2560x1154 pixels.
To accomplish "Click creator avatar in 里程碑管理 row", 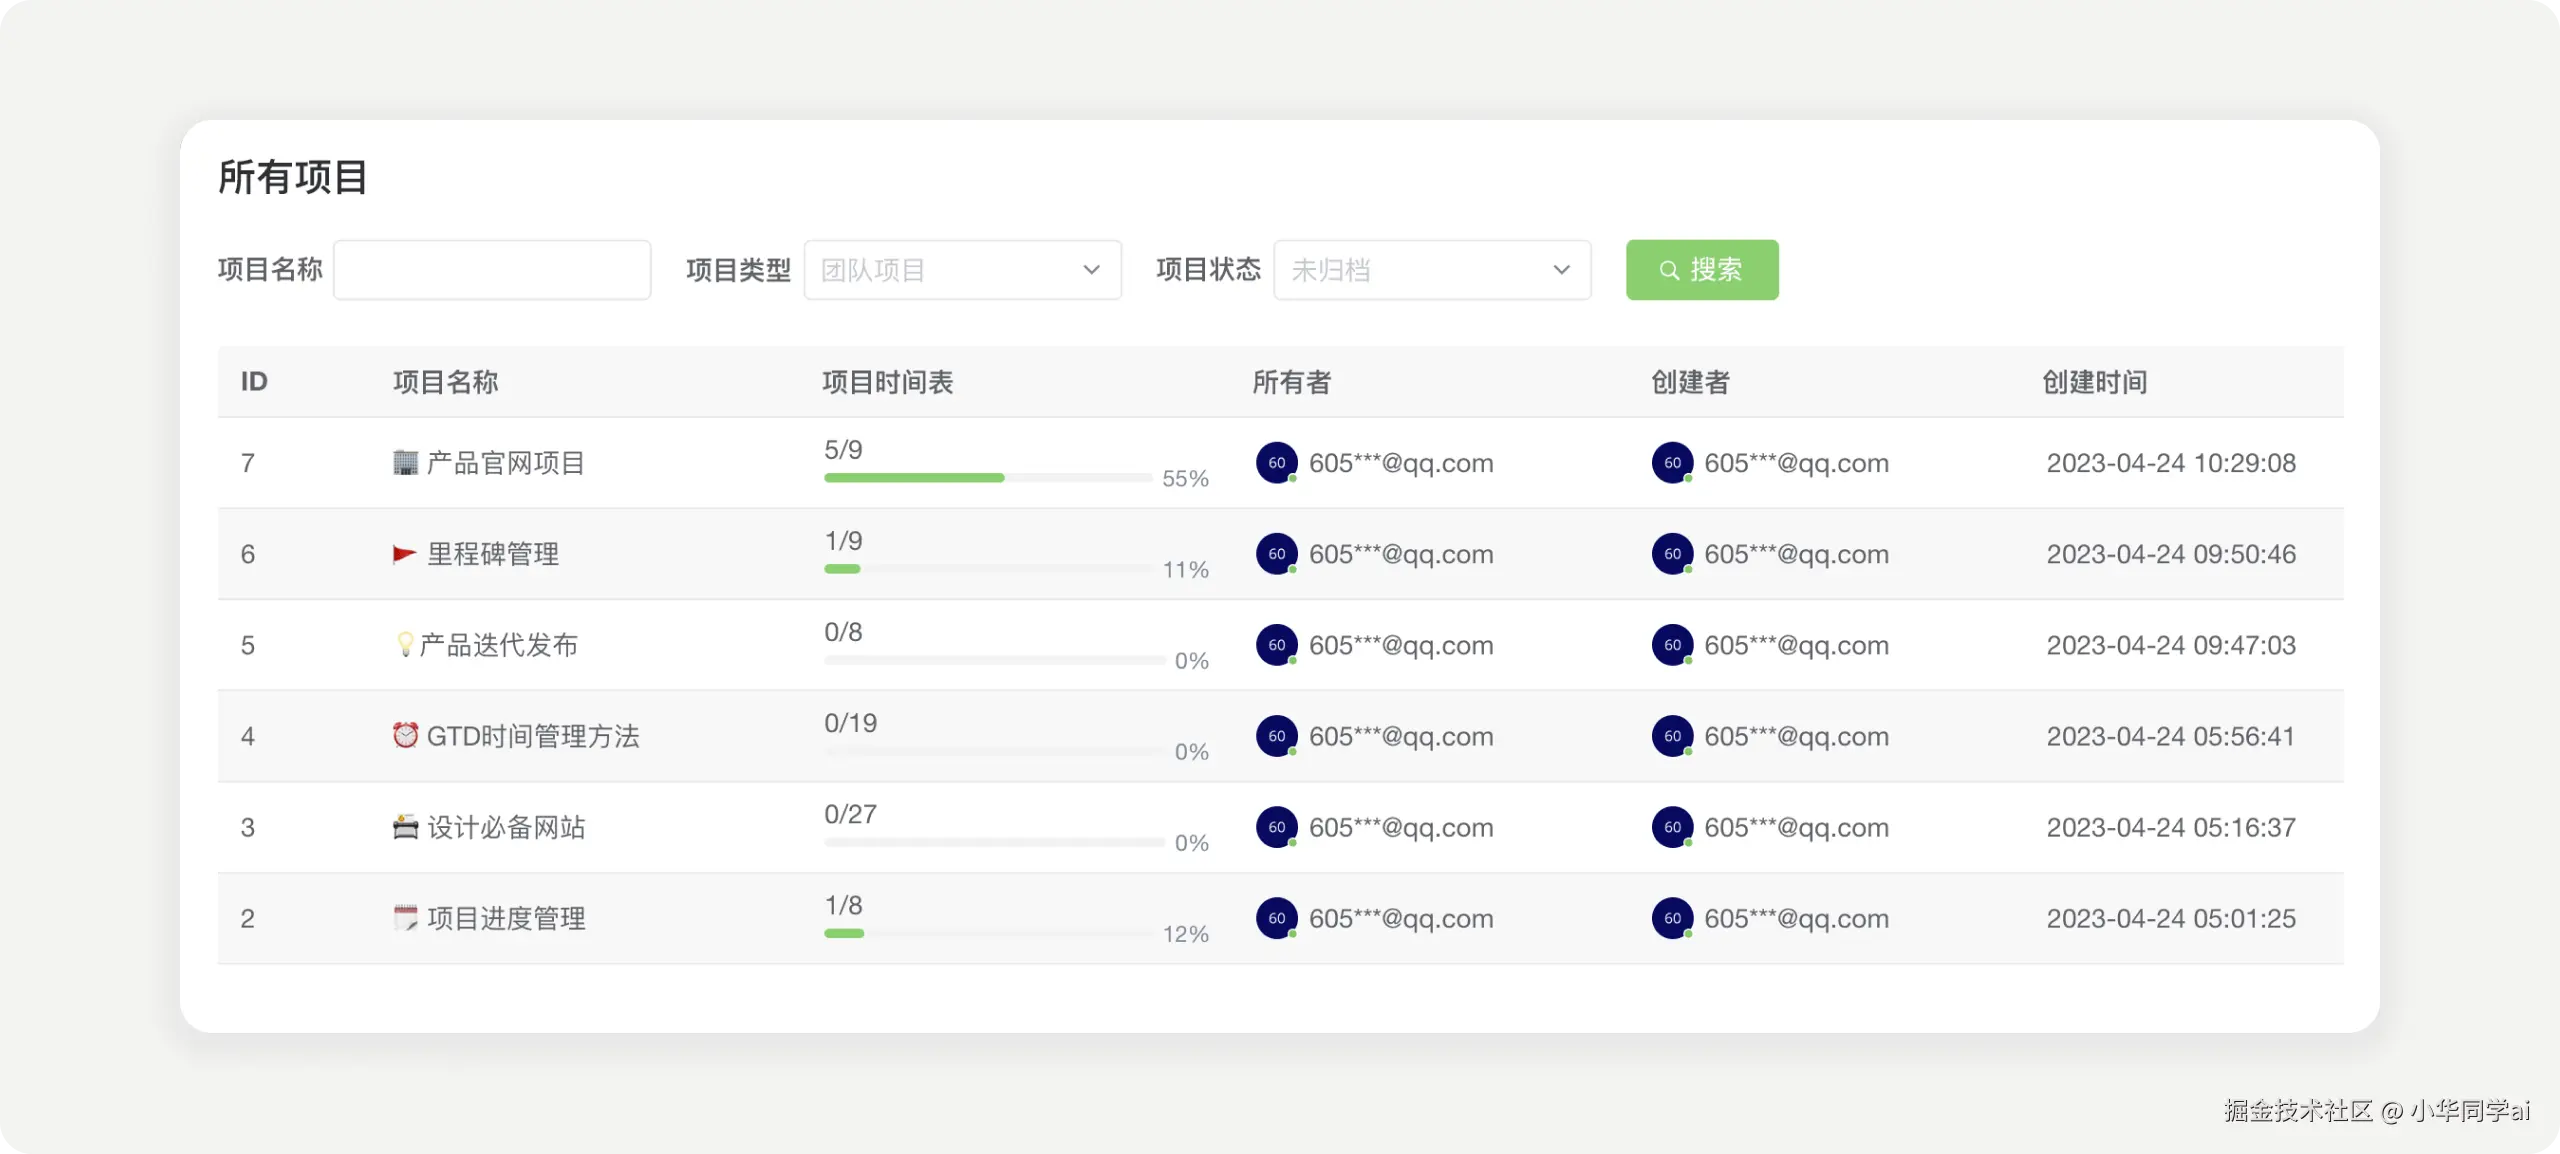I will click(x=1672, y=554).
